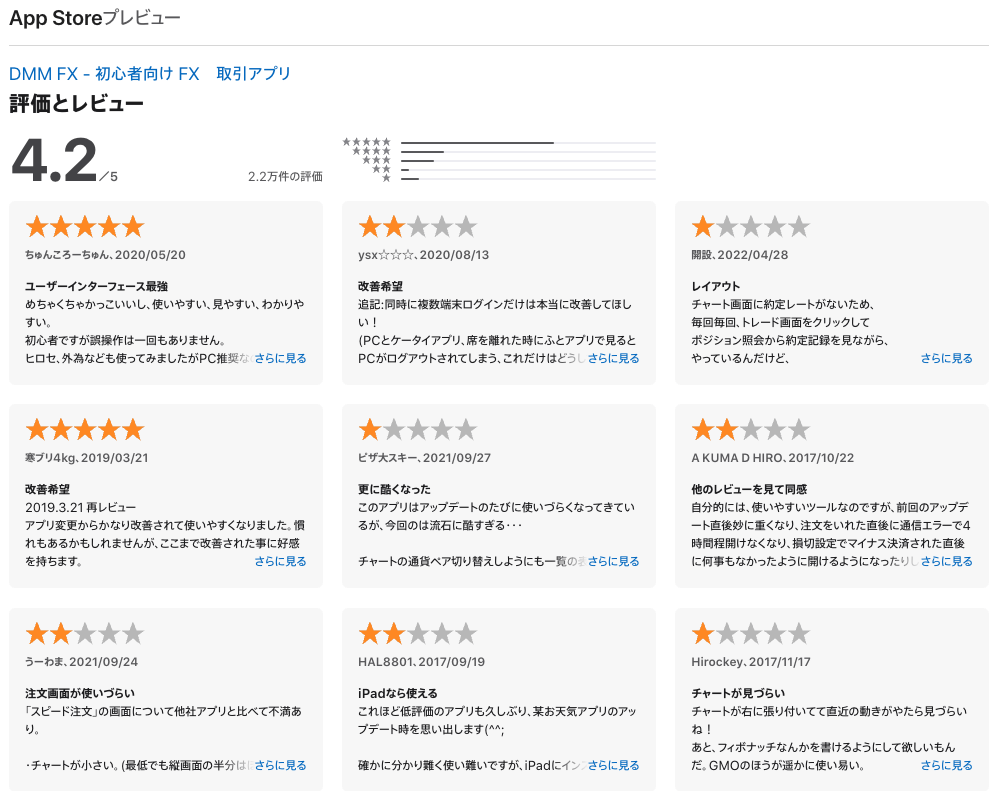
Task: Click the one-star rating on 開設's review
Action: [x=750, y=226]
